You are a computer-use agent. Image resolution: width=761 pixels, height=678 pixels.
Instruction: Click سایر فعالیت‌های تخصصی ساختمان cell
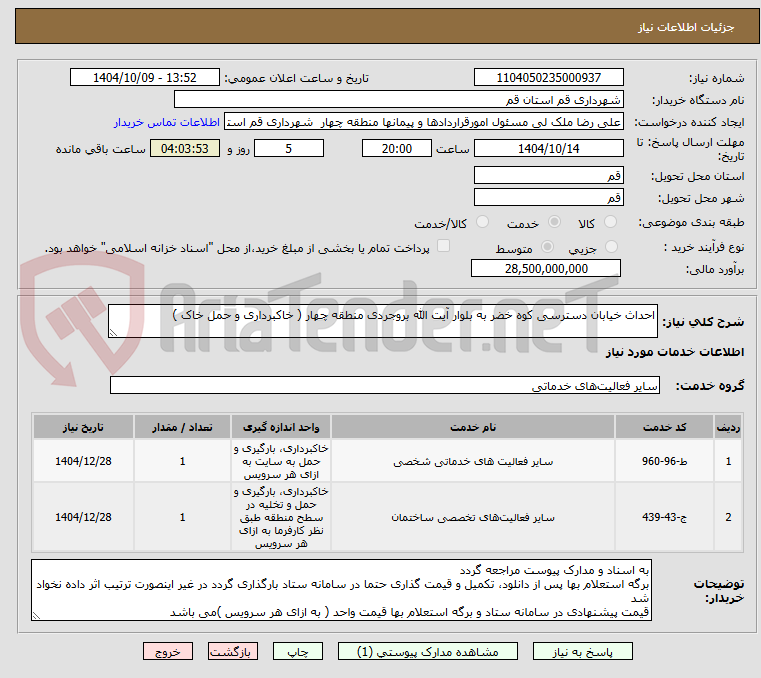tap(473, 517)
